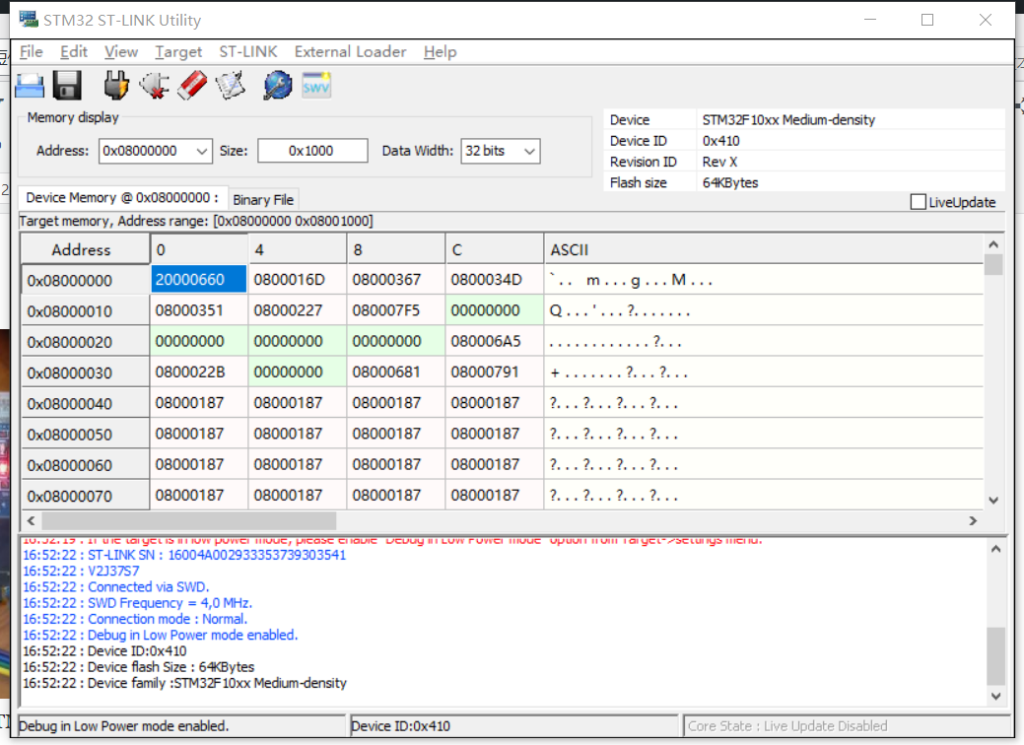This screenshot has width=1024, height=745.
Task: Select memory cell 08000351
Action: (x=199, y=310)
